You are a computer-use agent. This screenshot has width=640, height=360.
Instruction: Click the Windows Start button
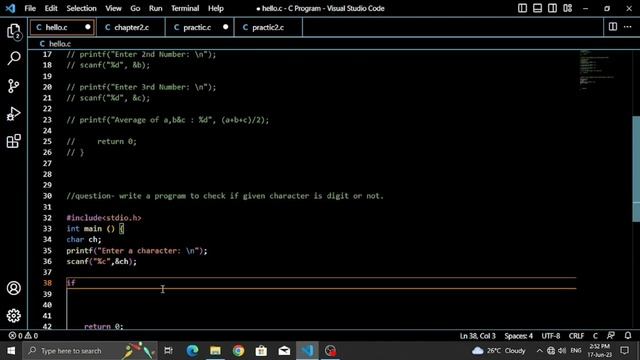tap(11, 351)
